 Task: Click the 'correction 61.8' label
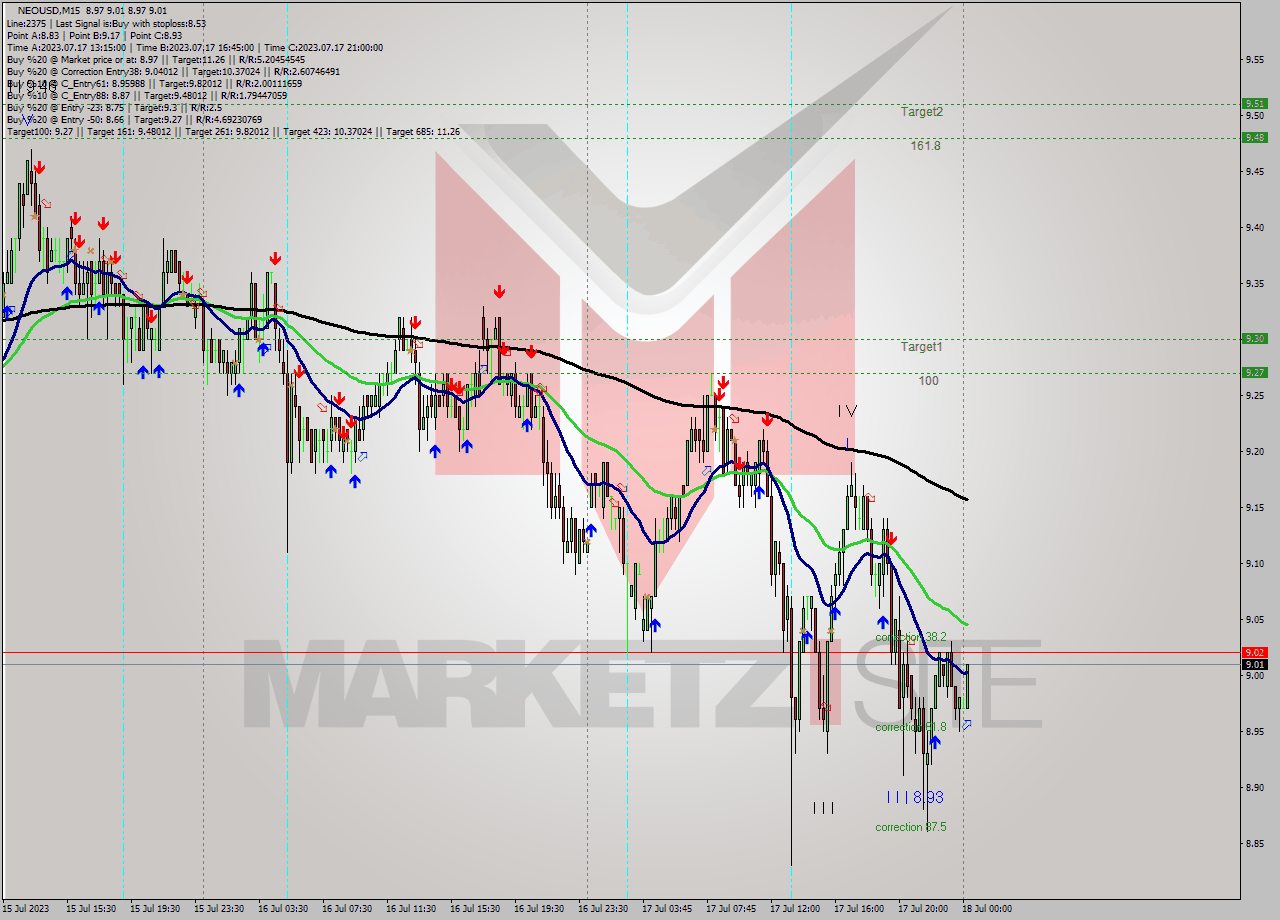[910, 727]
